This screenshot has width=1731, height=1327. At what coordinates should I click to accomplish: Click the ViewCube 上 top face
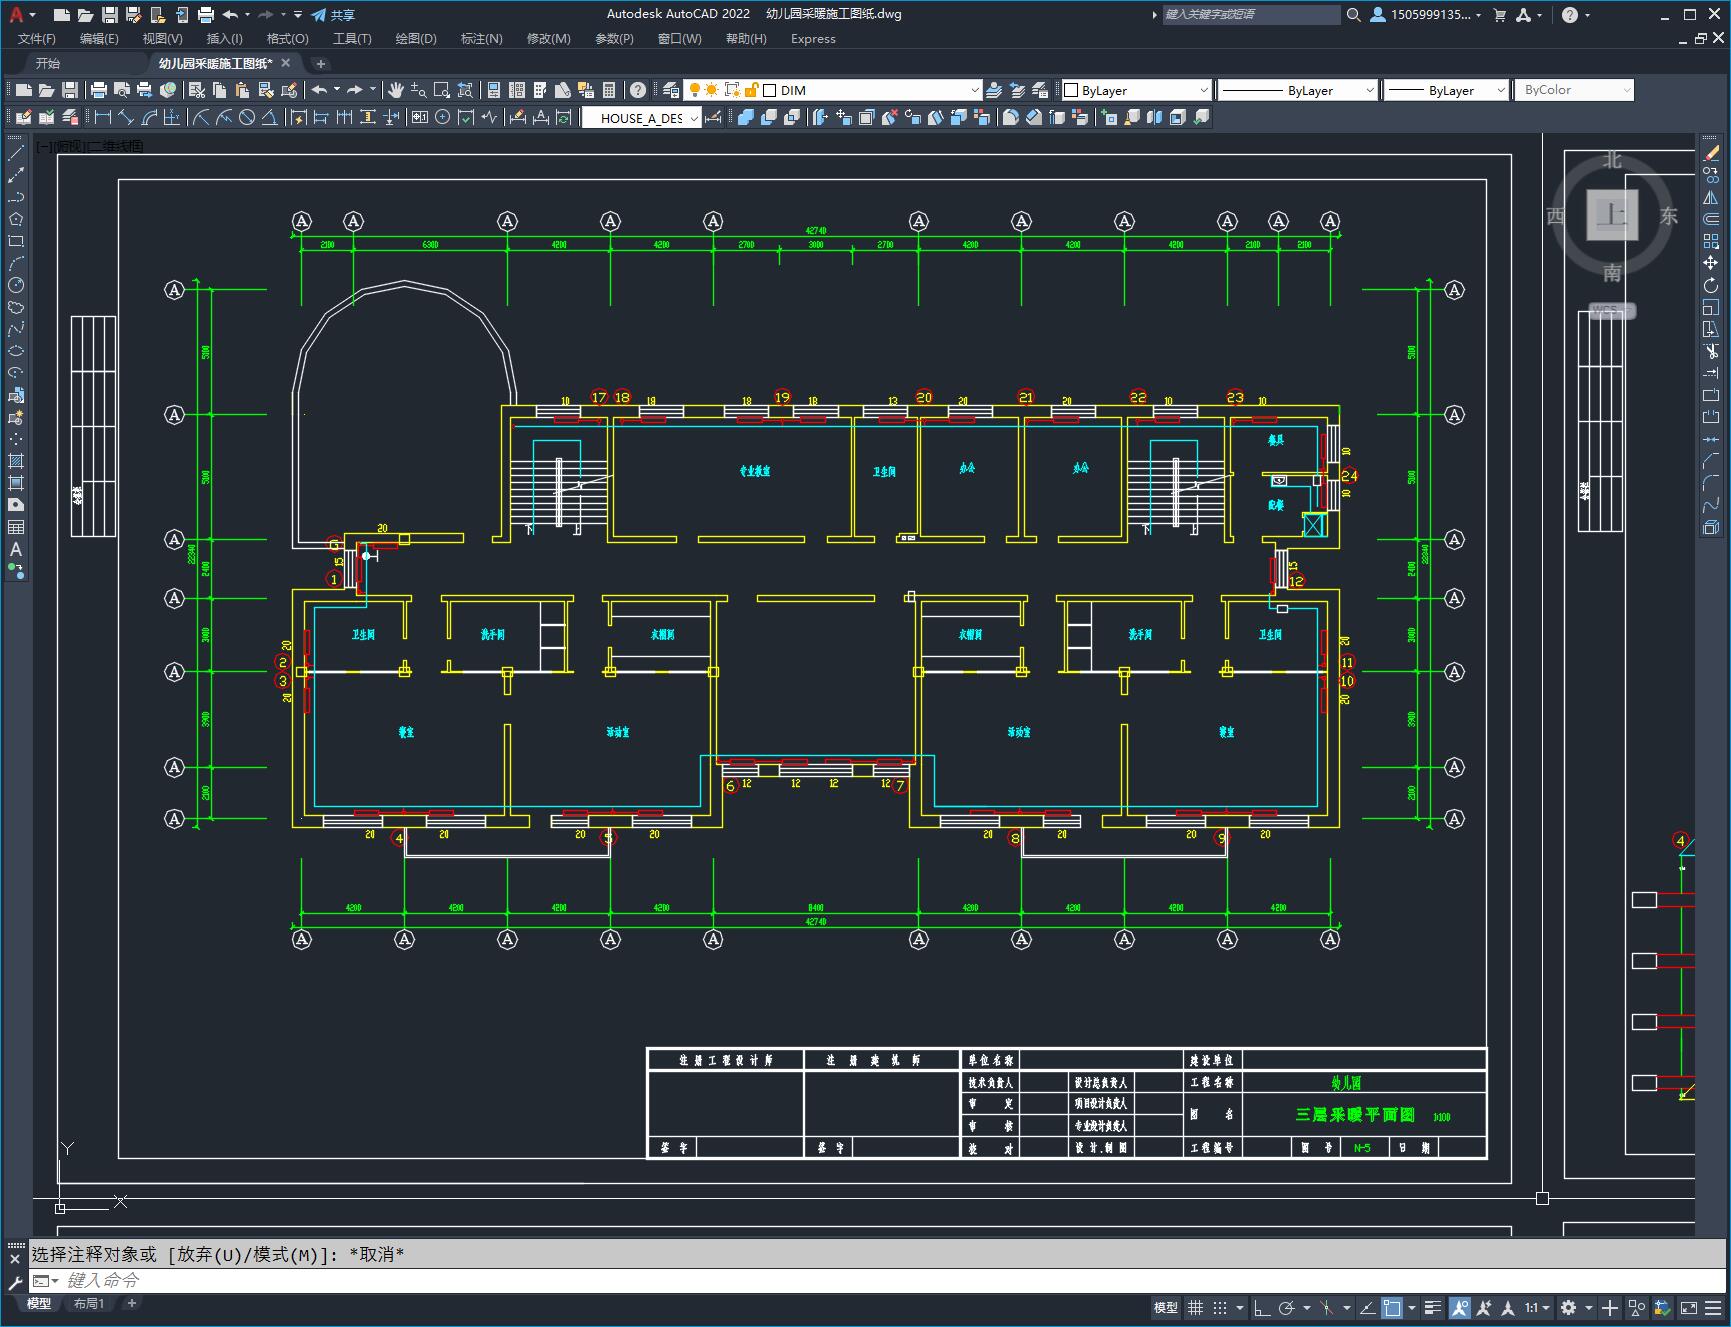(1612, 215)
